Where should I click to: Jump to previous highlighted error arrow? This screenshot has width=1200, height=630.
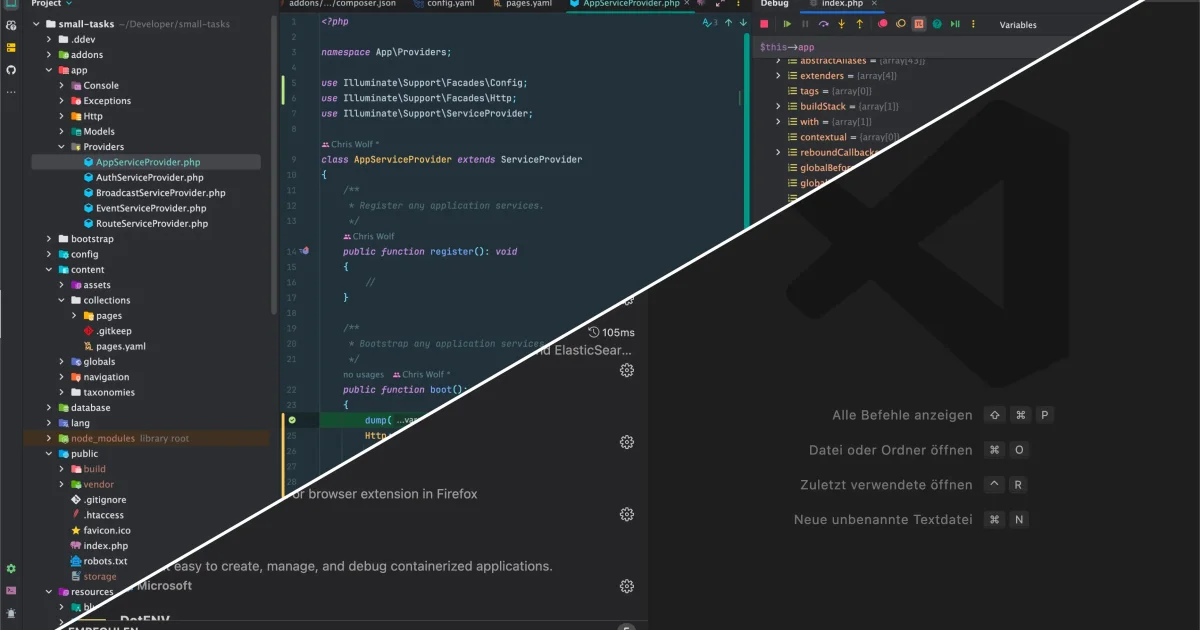pos(728,22)
